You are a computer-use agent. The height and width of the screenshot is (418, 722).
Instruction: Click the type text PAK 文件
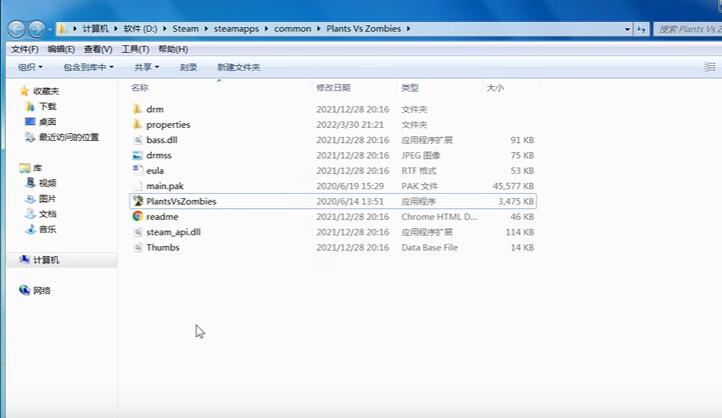pos(419,186)
